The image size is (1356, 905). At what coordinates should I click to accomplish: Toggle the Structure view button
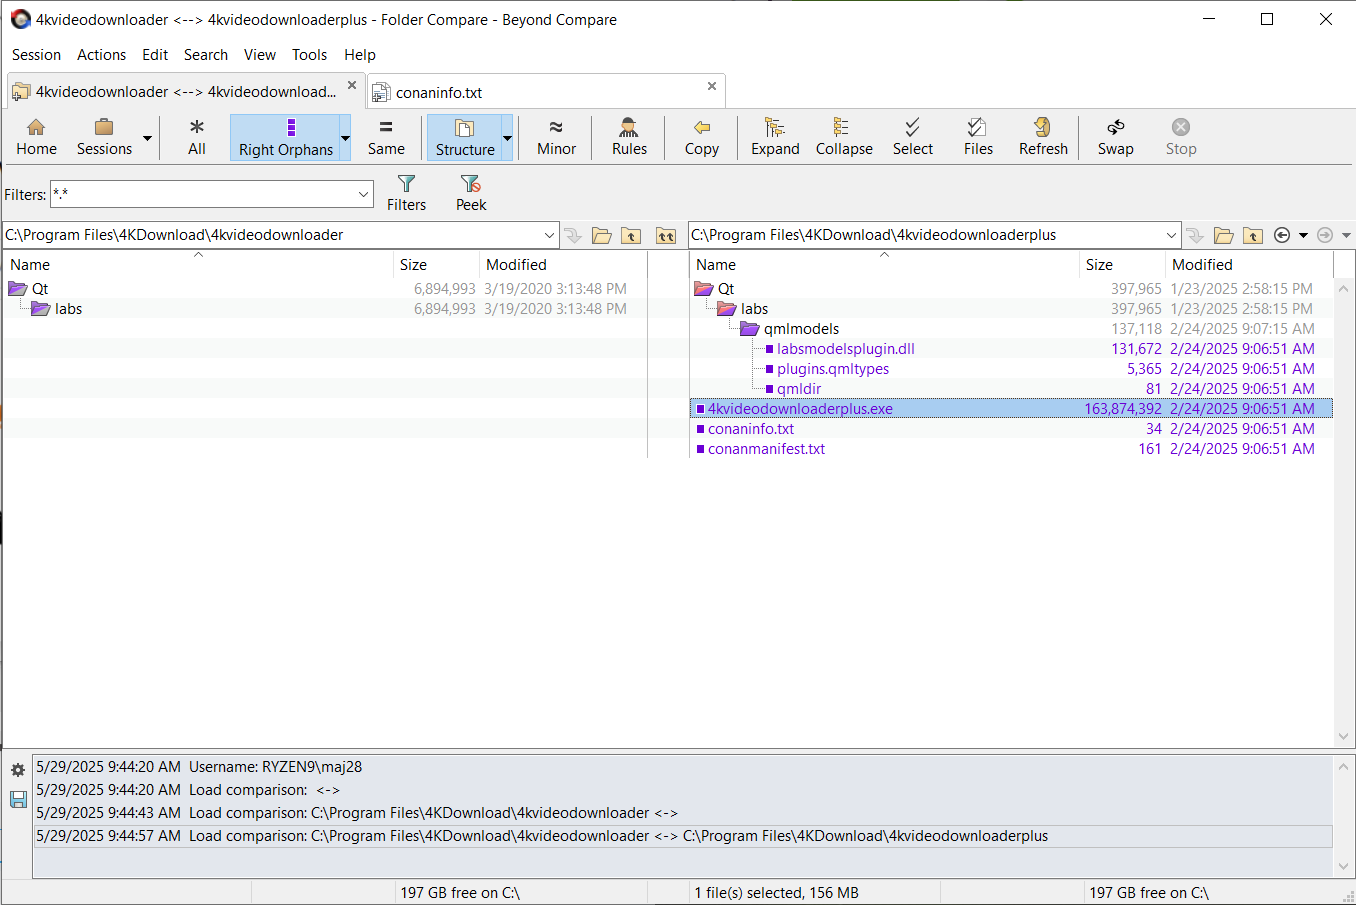[x=465, y=137]
